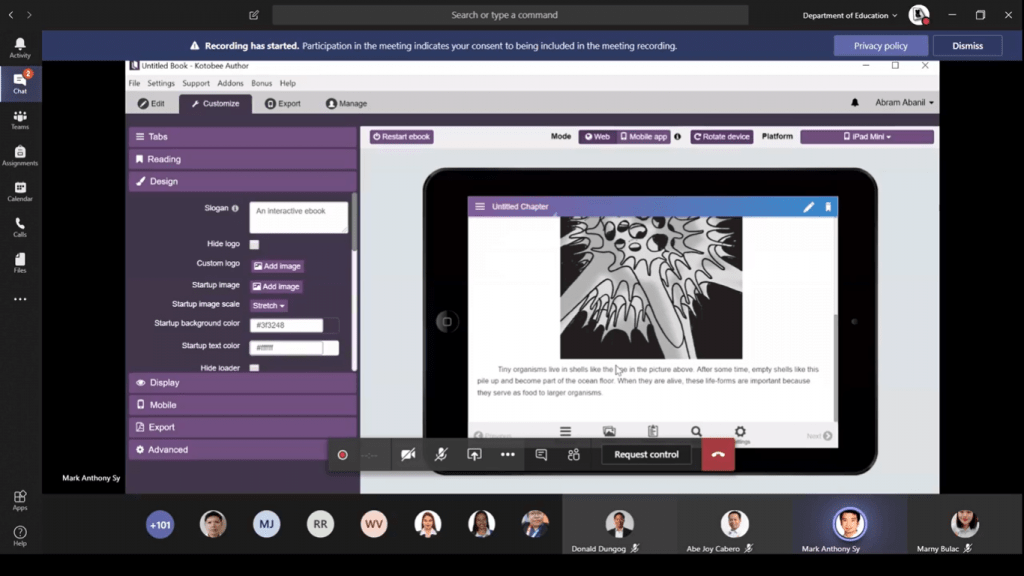Open Teams Activity bell icon
Image resolution: width=1024 pixels, height=576 pixels.
pos(20,48)
